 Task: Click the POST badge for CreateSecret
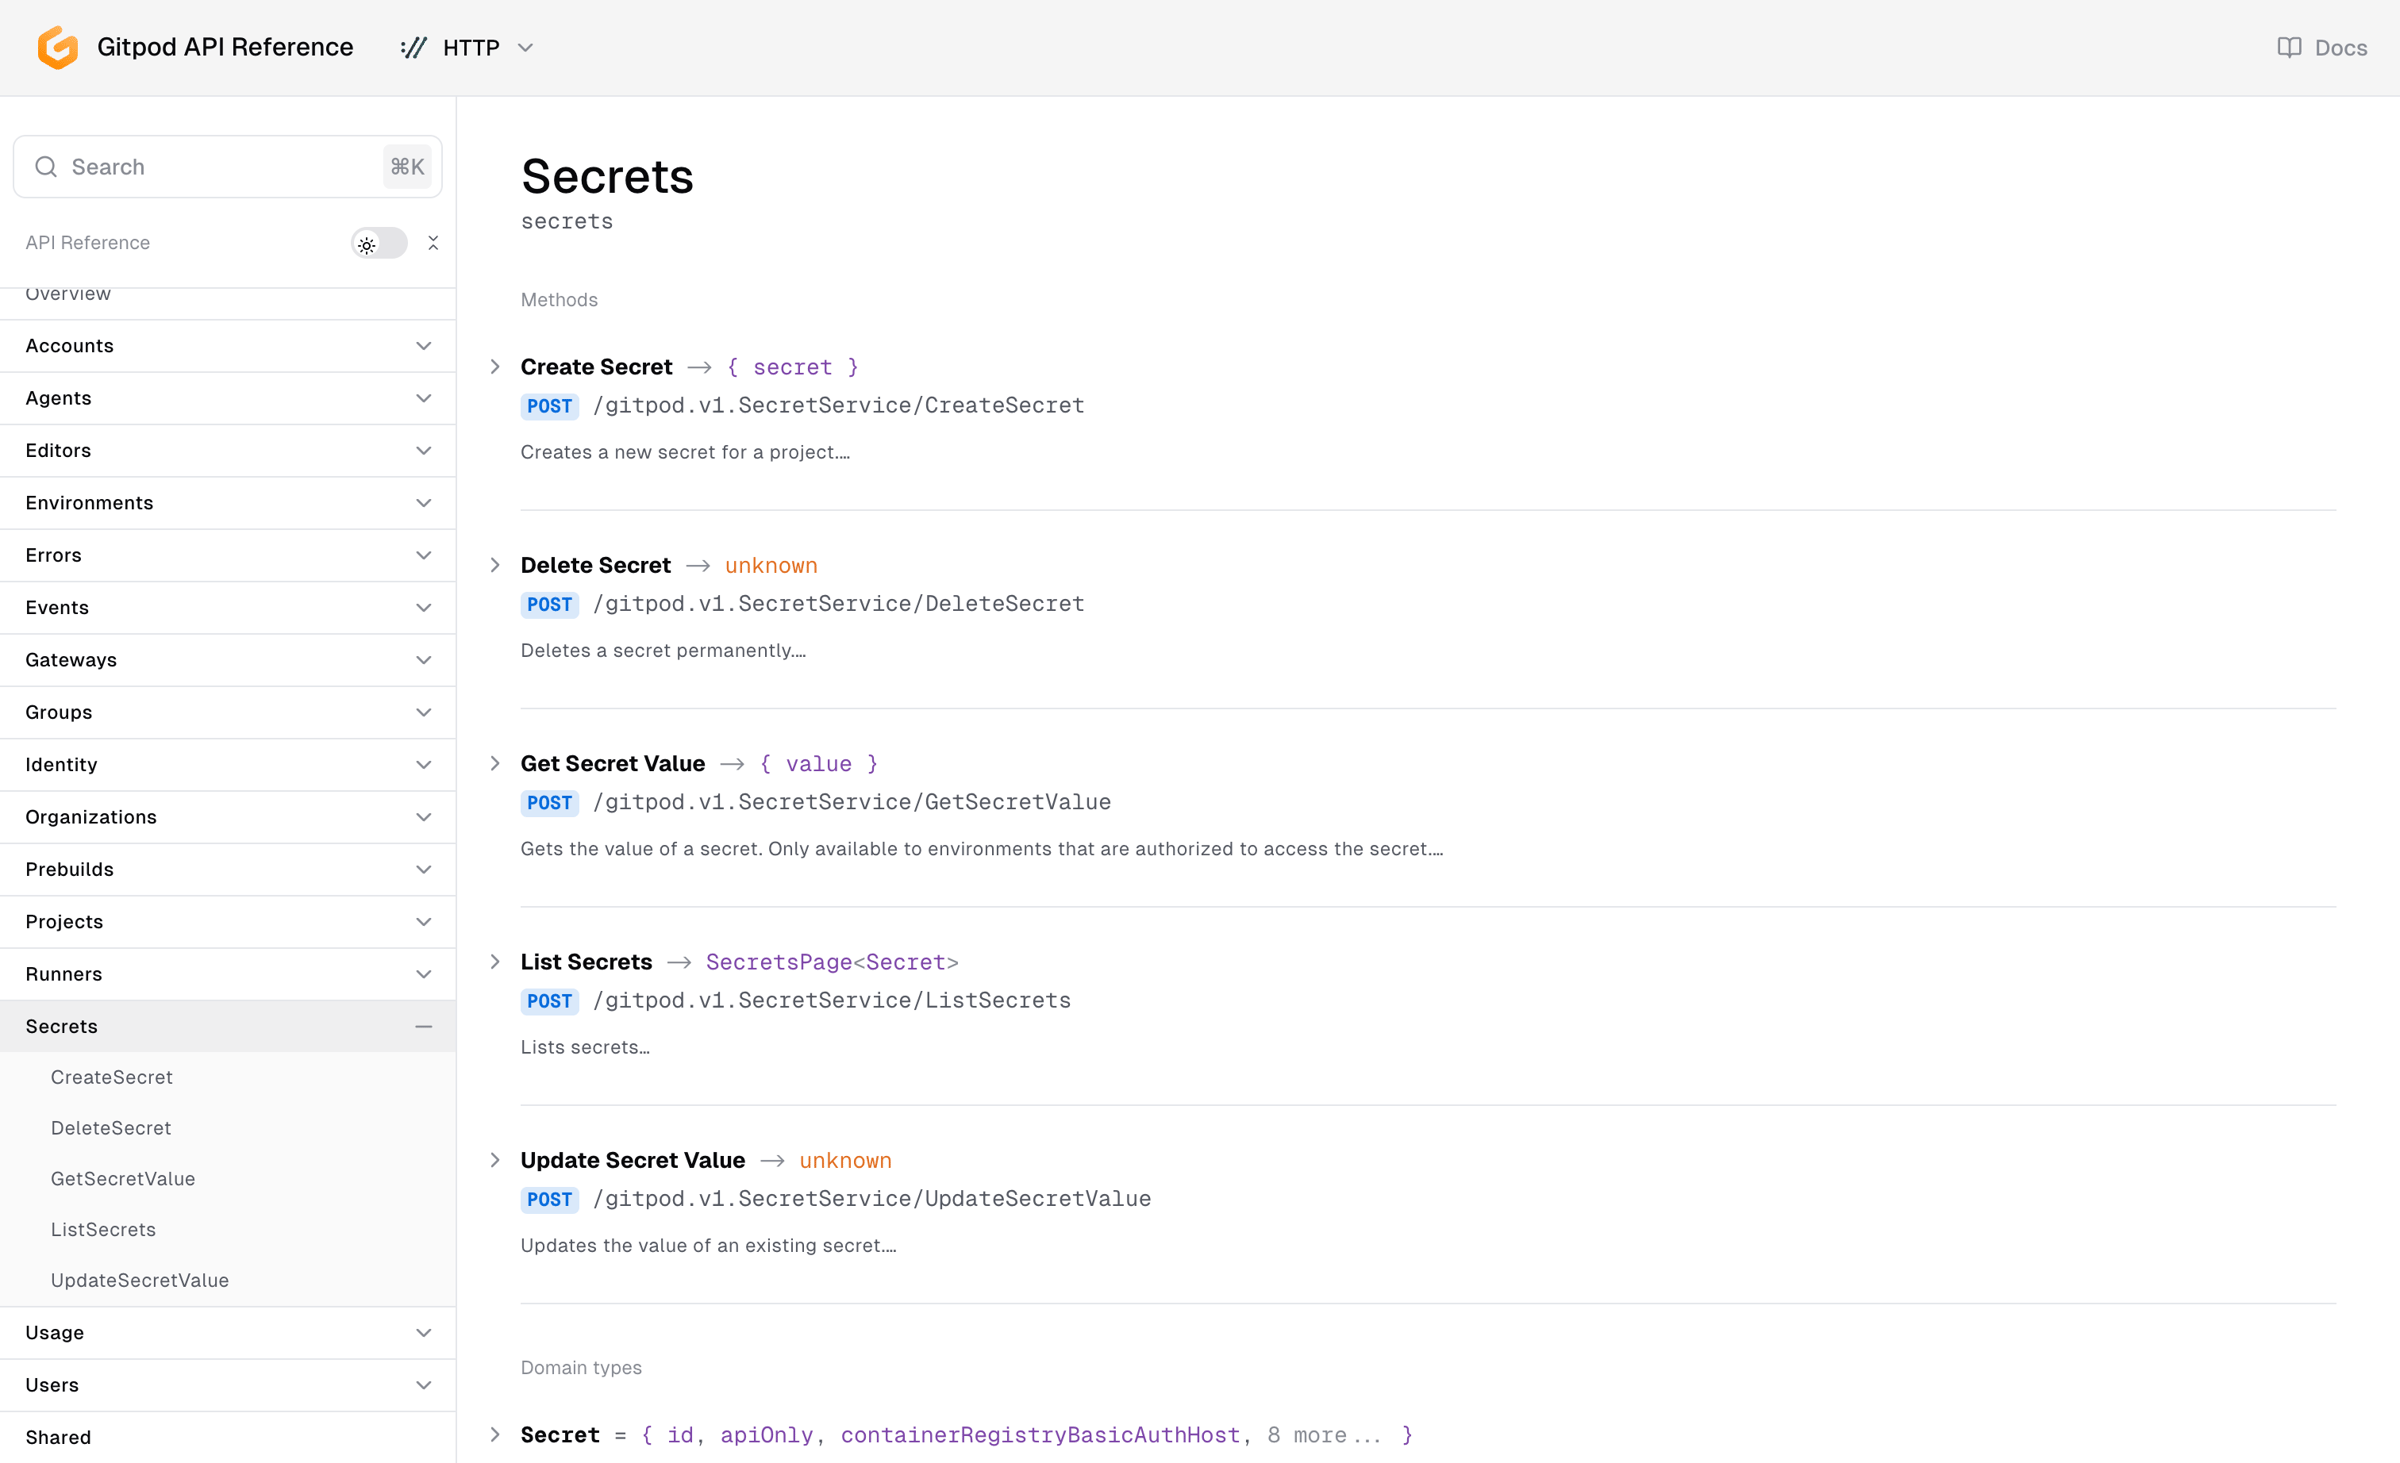click(549, 406)
